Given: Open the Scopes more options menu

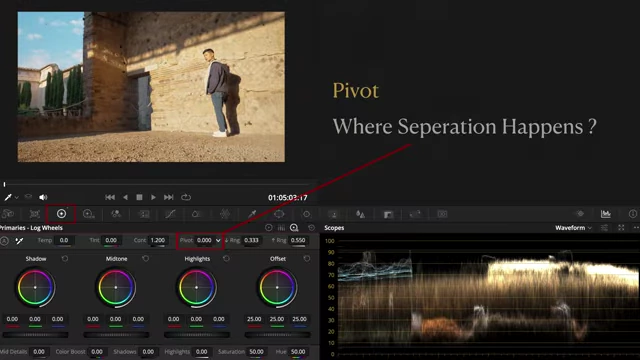Looking at the screenshot, I should pyautogui.click(x=636, y=228).
